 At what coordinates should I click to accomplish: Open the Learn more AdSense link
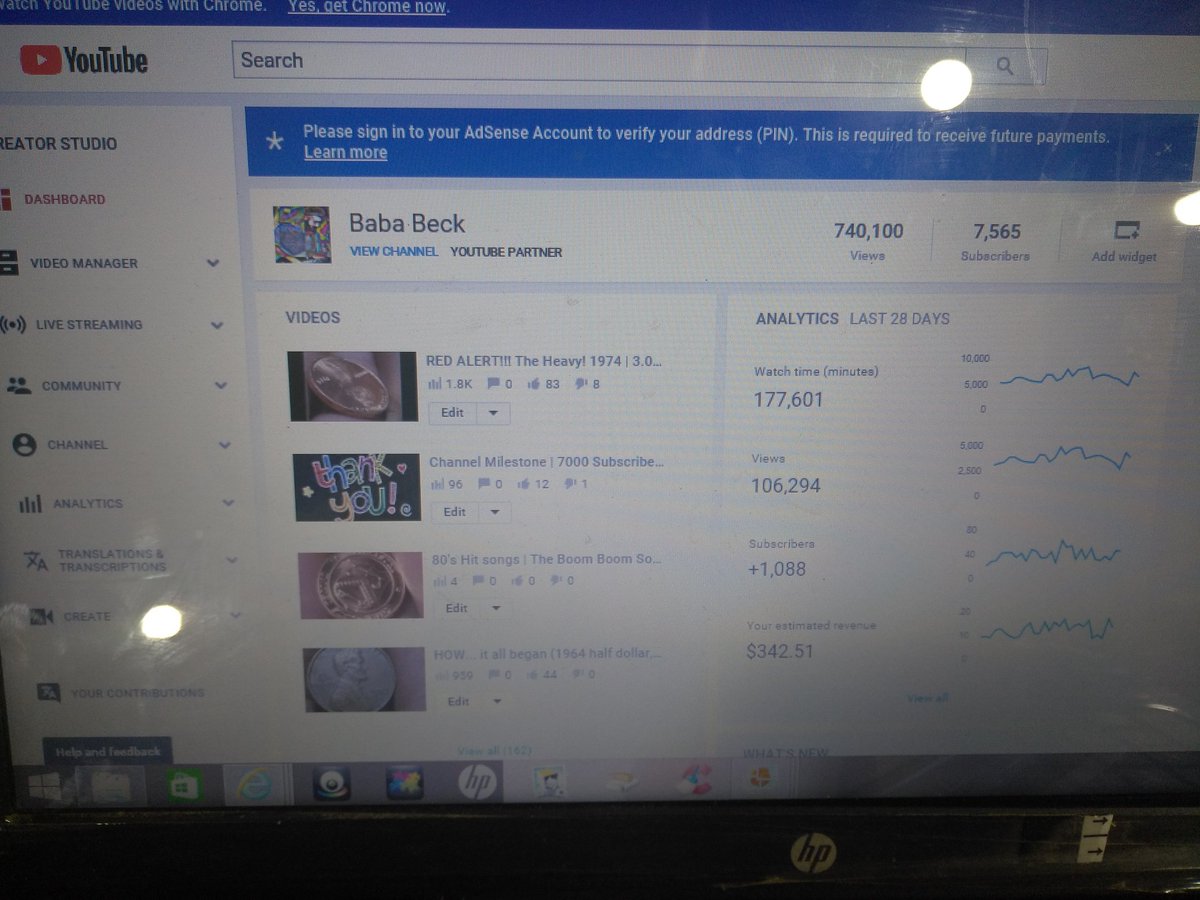click(345, 152)
